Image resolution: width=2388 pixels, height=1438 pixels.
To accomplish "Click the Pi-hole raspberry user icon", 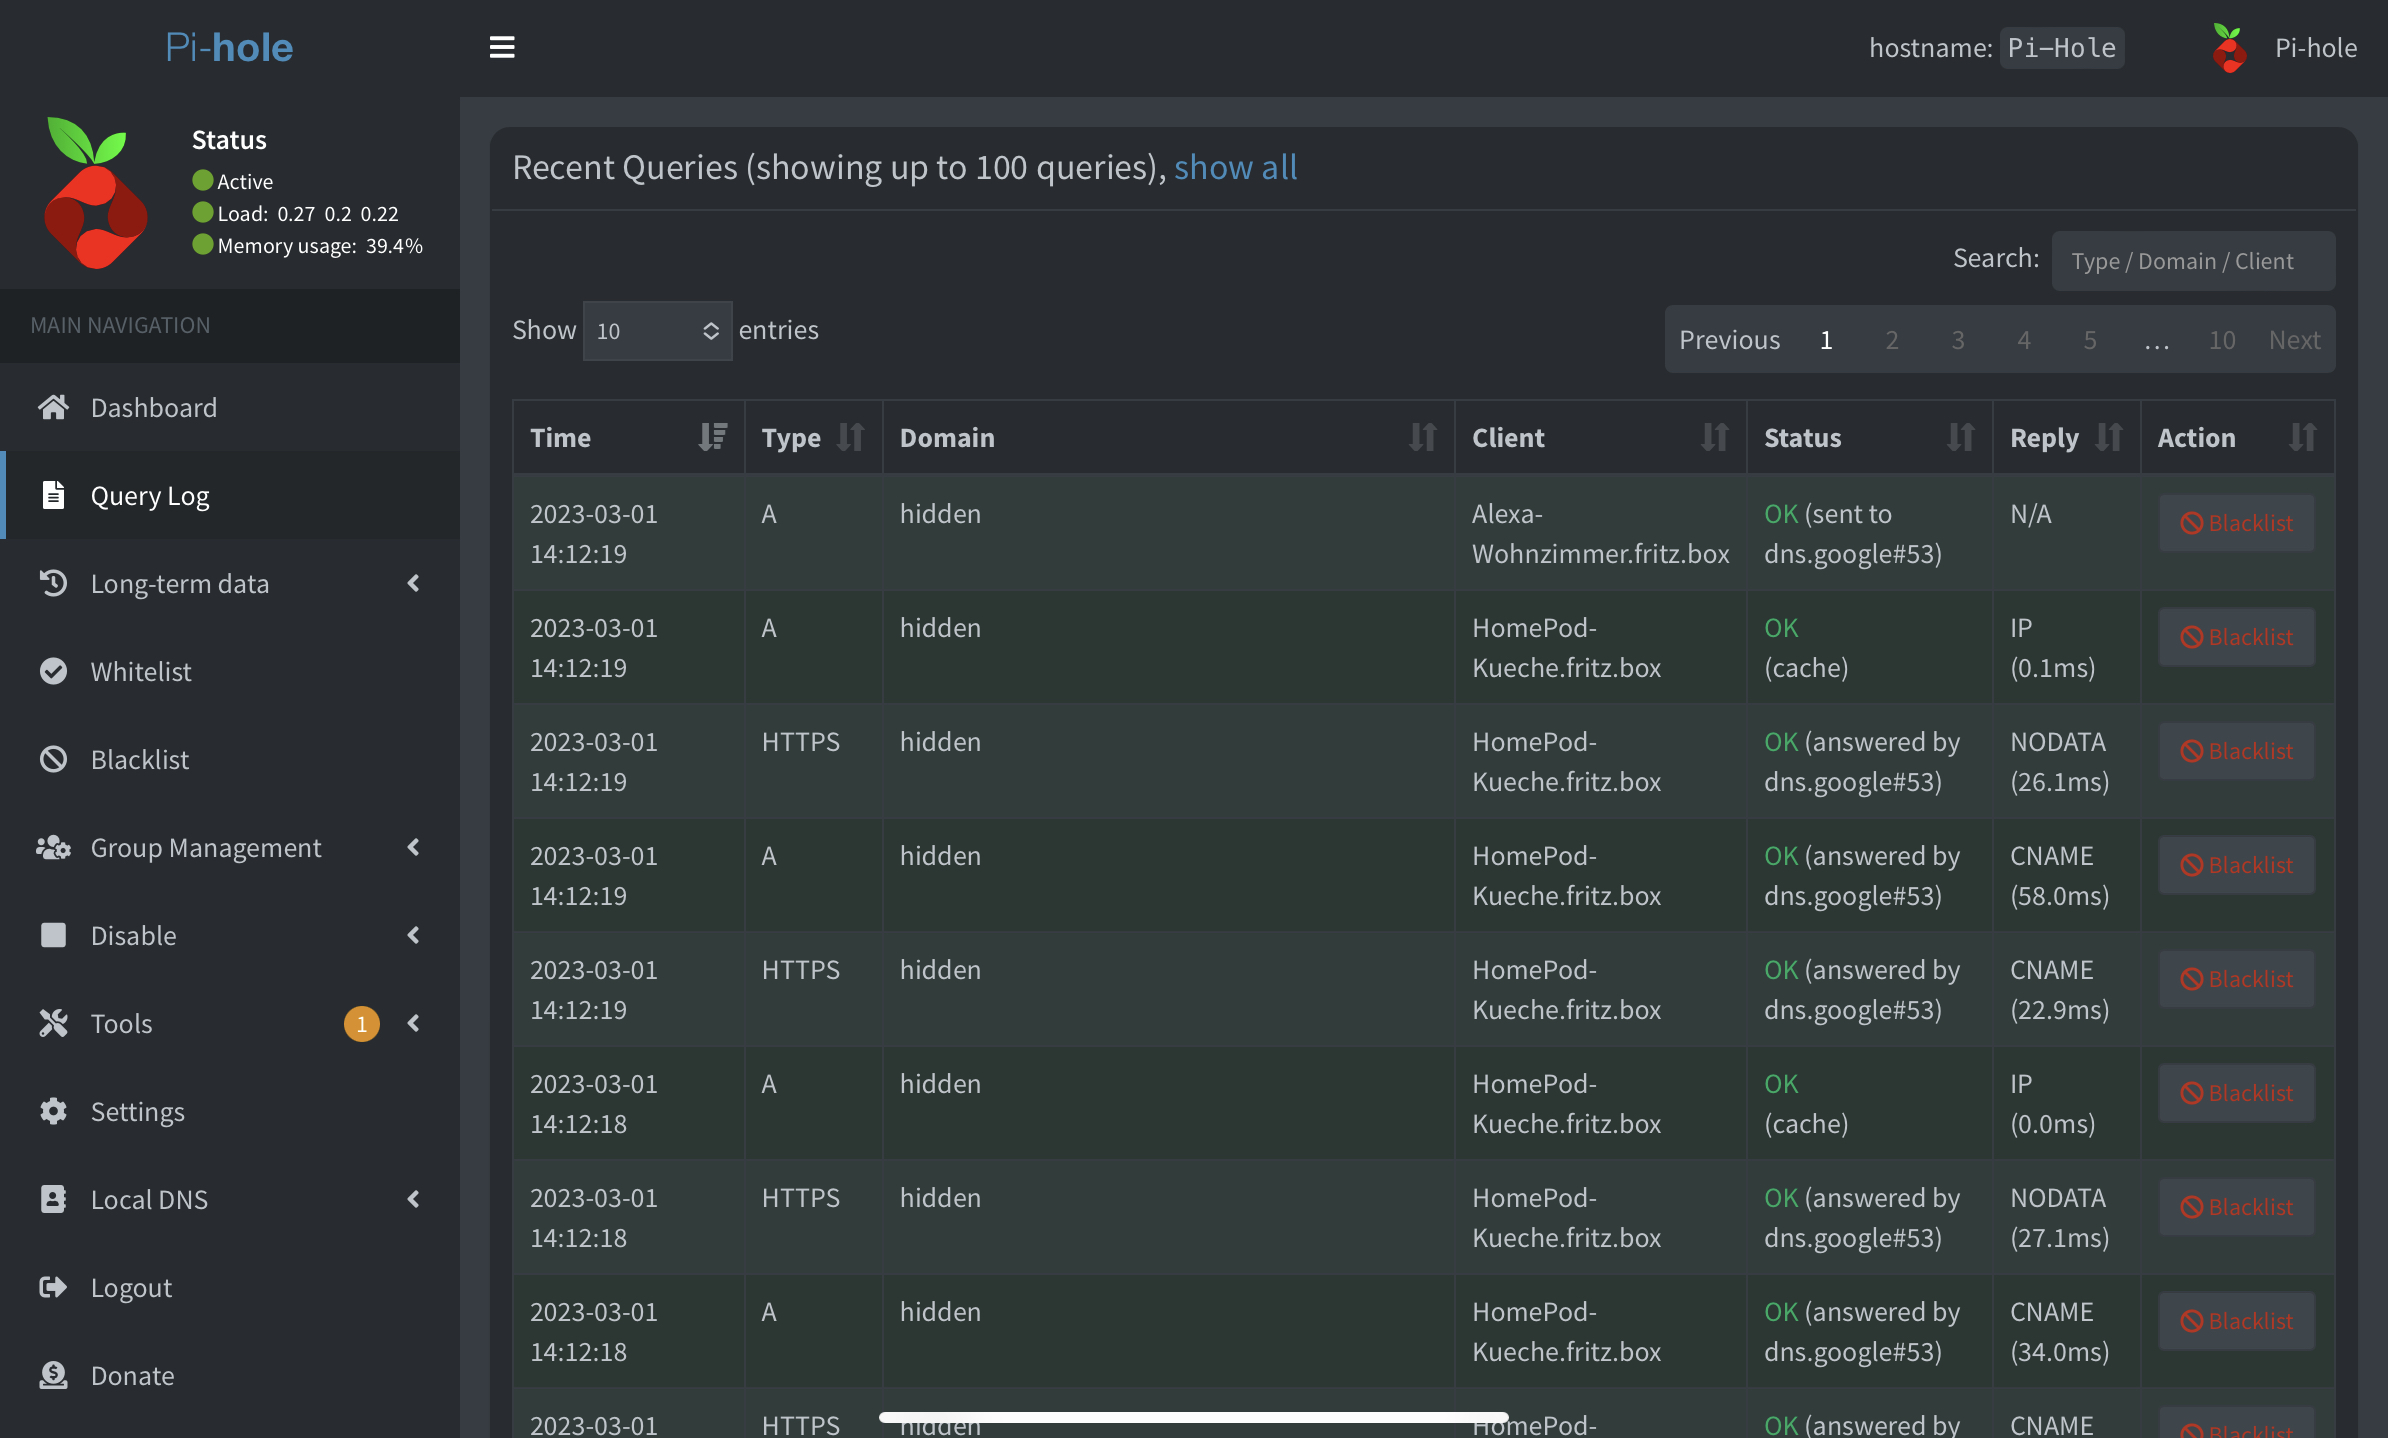I will point(2229,47).
